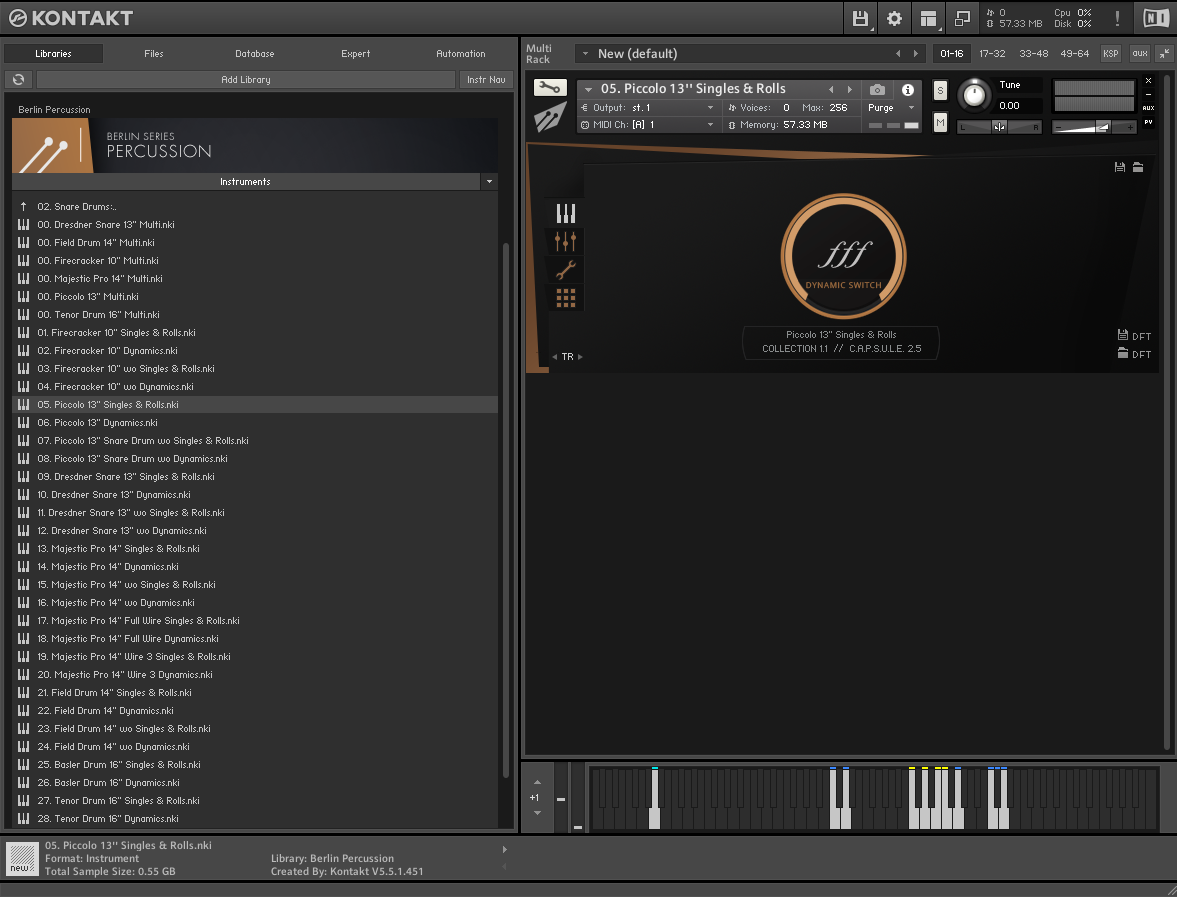Take a snapshot with the camera icon
The image size is (1177, 897).
pos(877,89)
